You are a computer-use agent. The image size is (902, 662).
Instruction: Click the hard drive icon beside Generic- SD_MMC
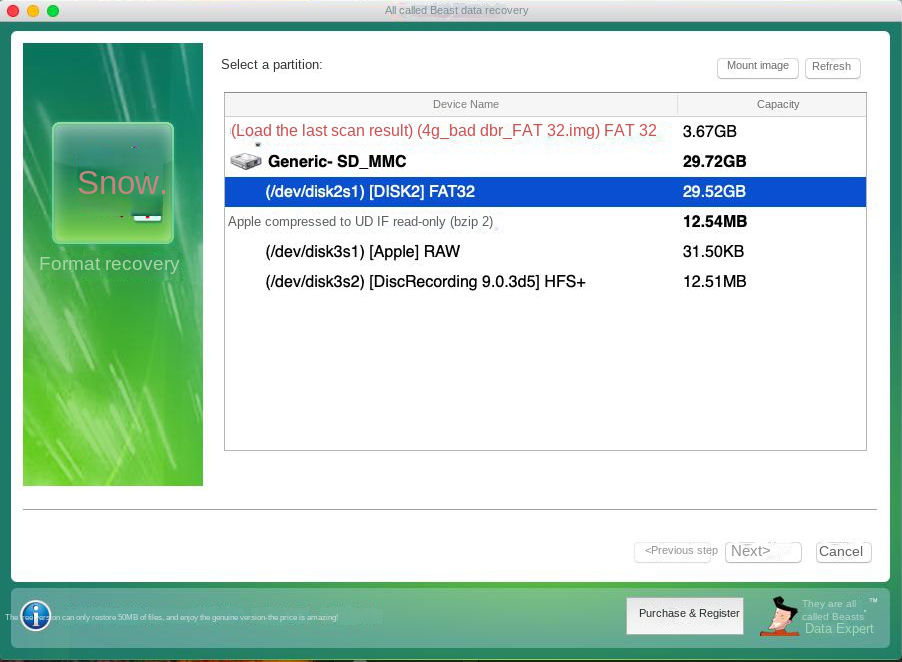click(x=244, y=160)
